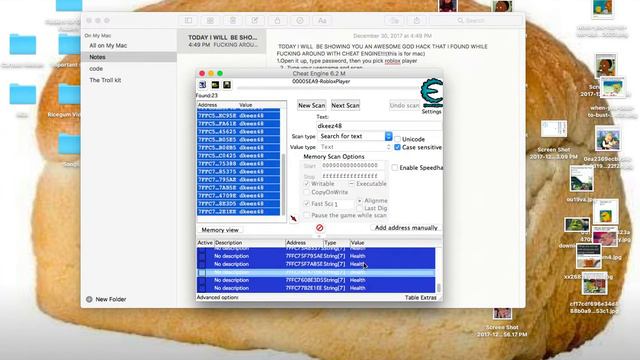Select address table row 7FFC7608E3D5
This screenshot has width=640, height=360.
point(316,280)
